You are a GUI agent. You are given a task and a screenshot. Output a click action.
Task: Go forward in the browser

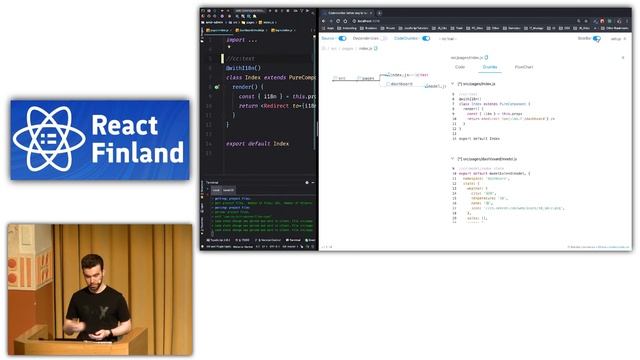[331, 21]
